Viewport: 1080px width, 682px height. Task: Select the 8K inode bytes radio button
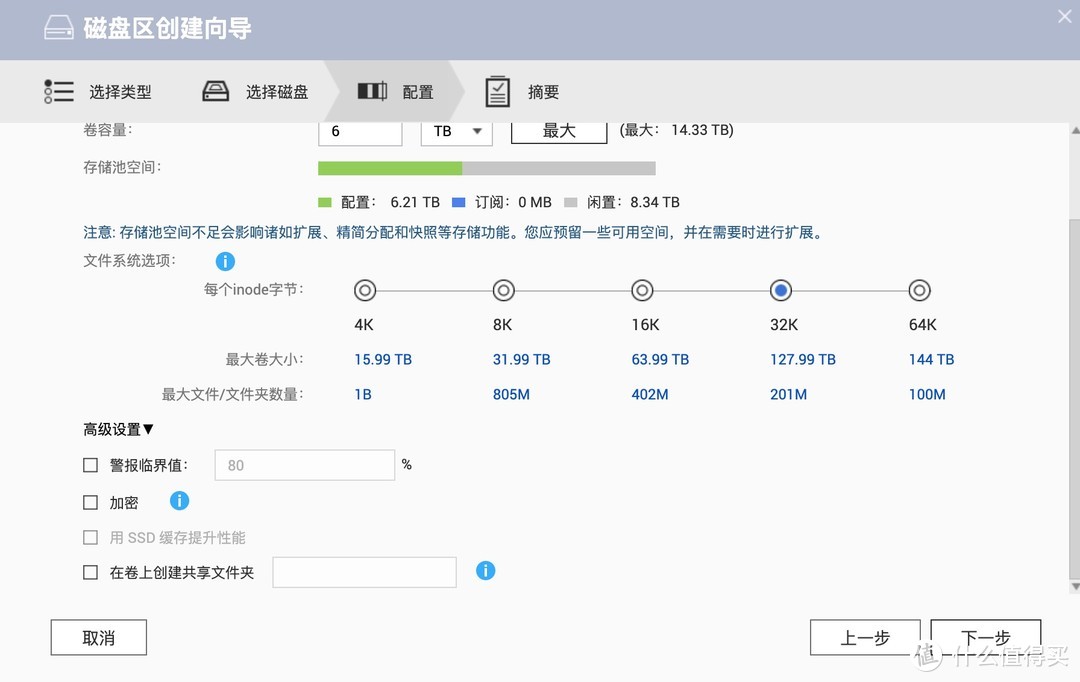[x=503, y=290]
